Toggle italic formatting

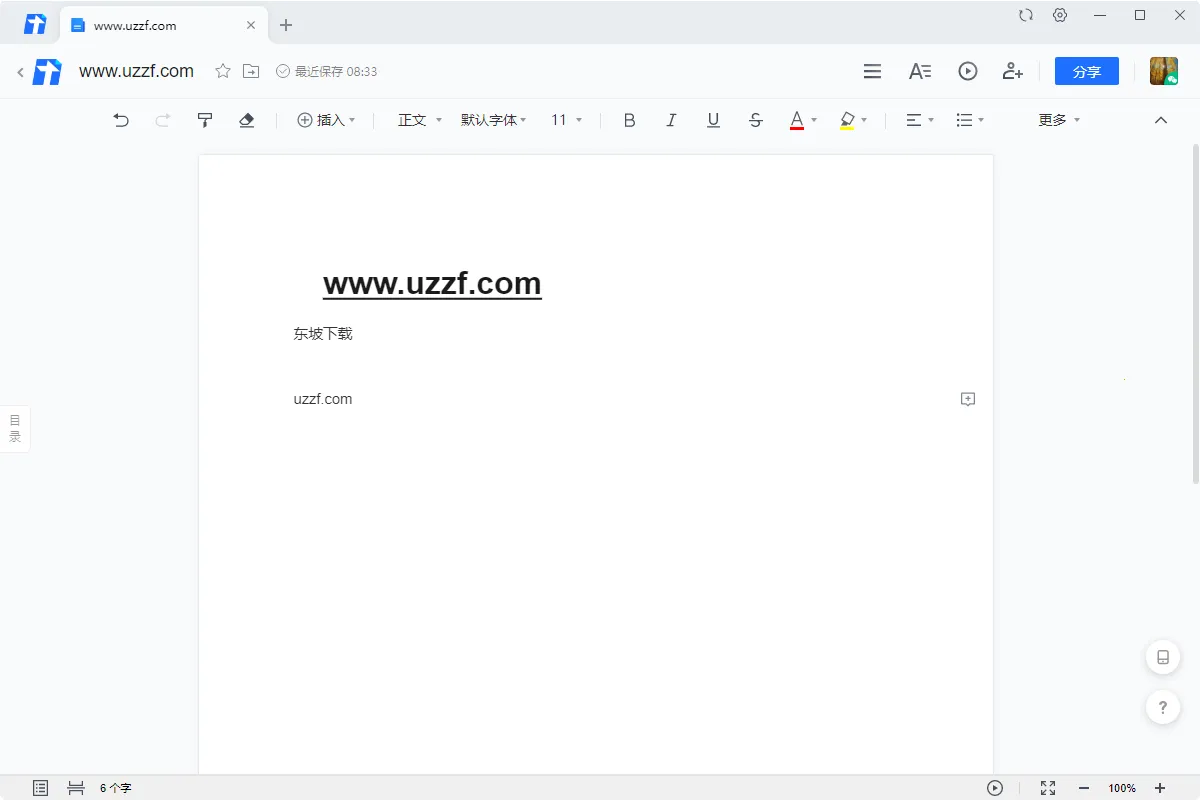(671, 120)
